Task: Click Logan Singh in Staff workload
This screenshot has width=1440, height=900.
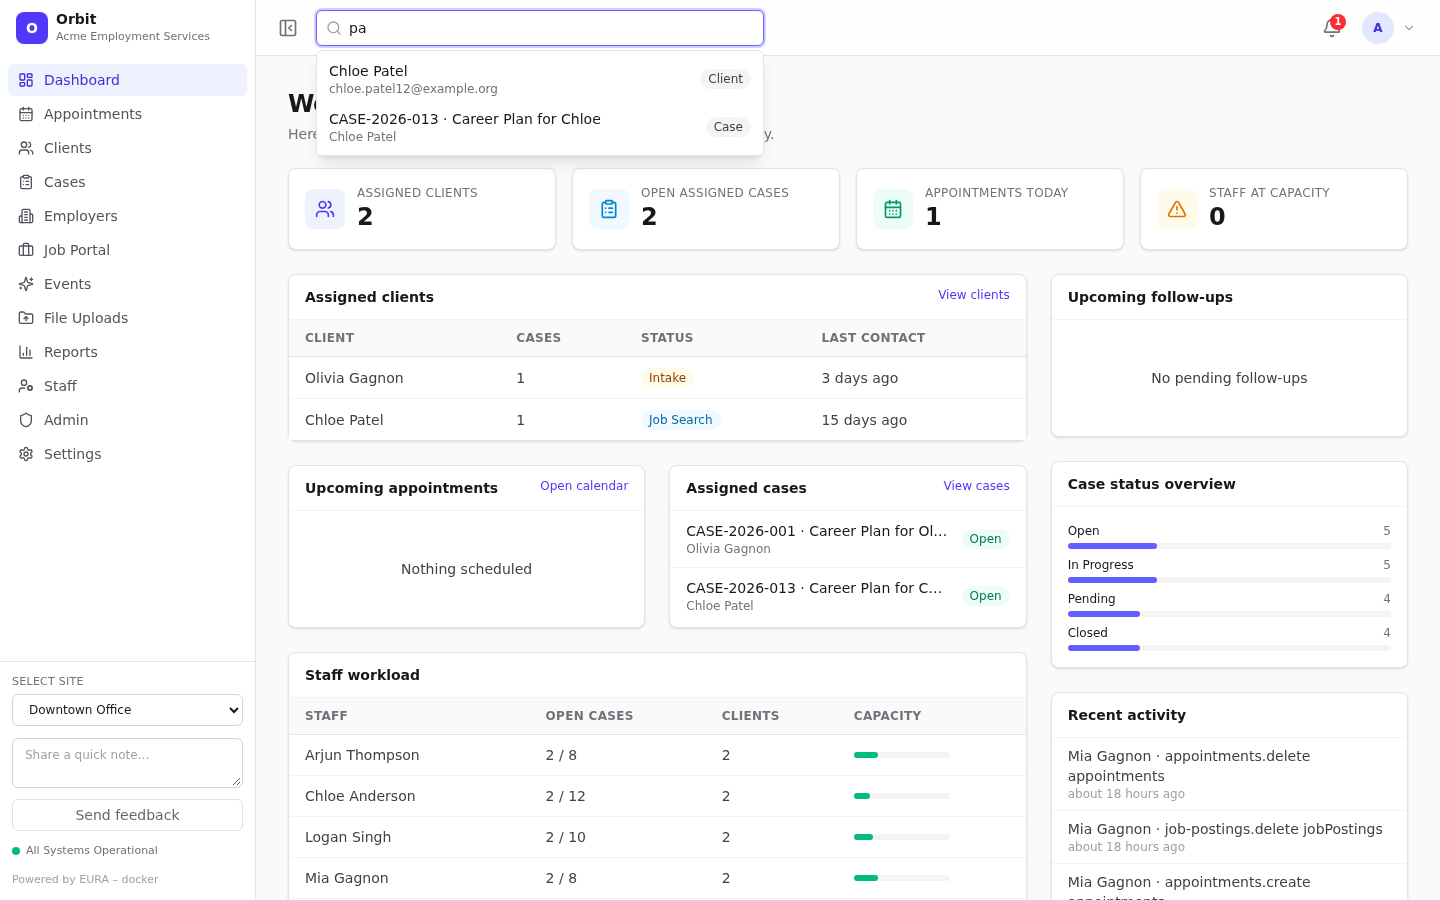Action: coord(348,837)
